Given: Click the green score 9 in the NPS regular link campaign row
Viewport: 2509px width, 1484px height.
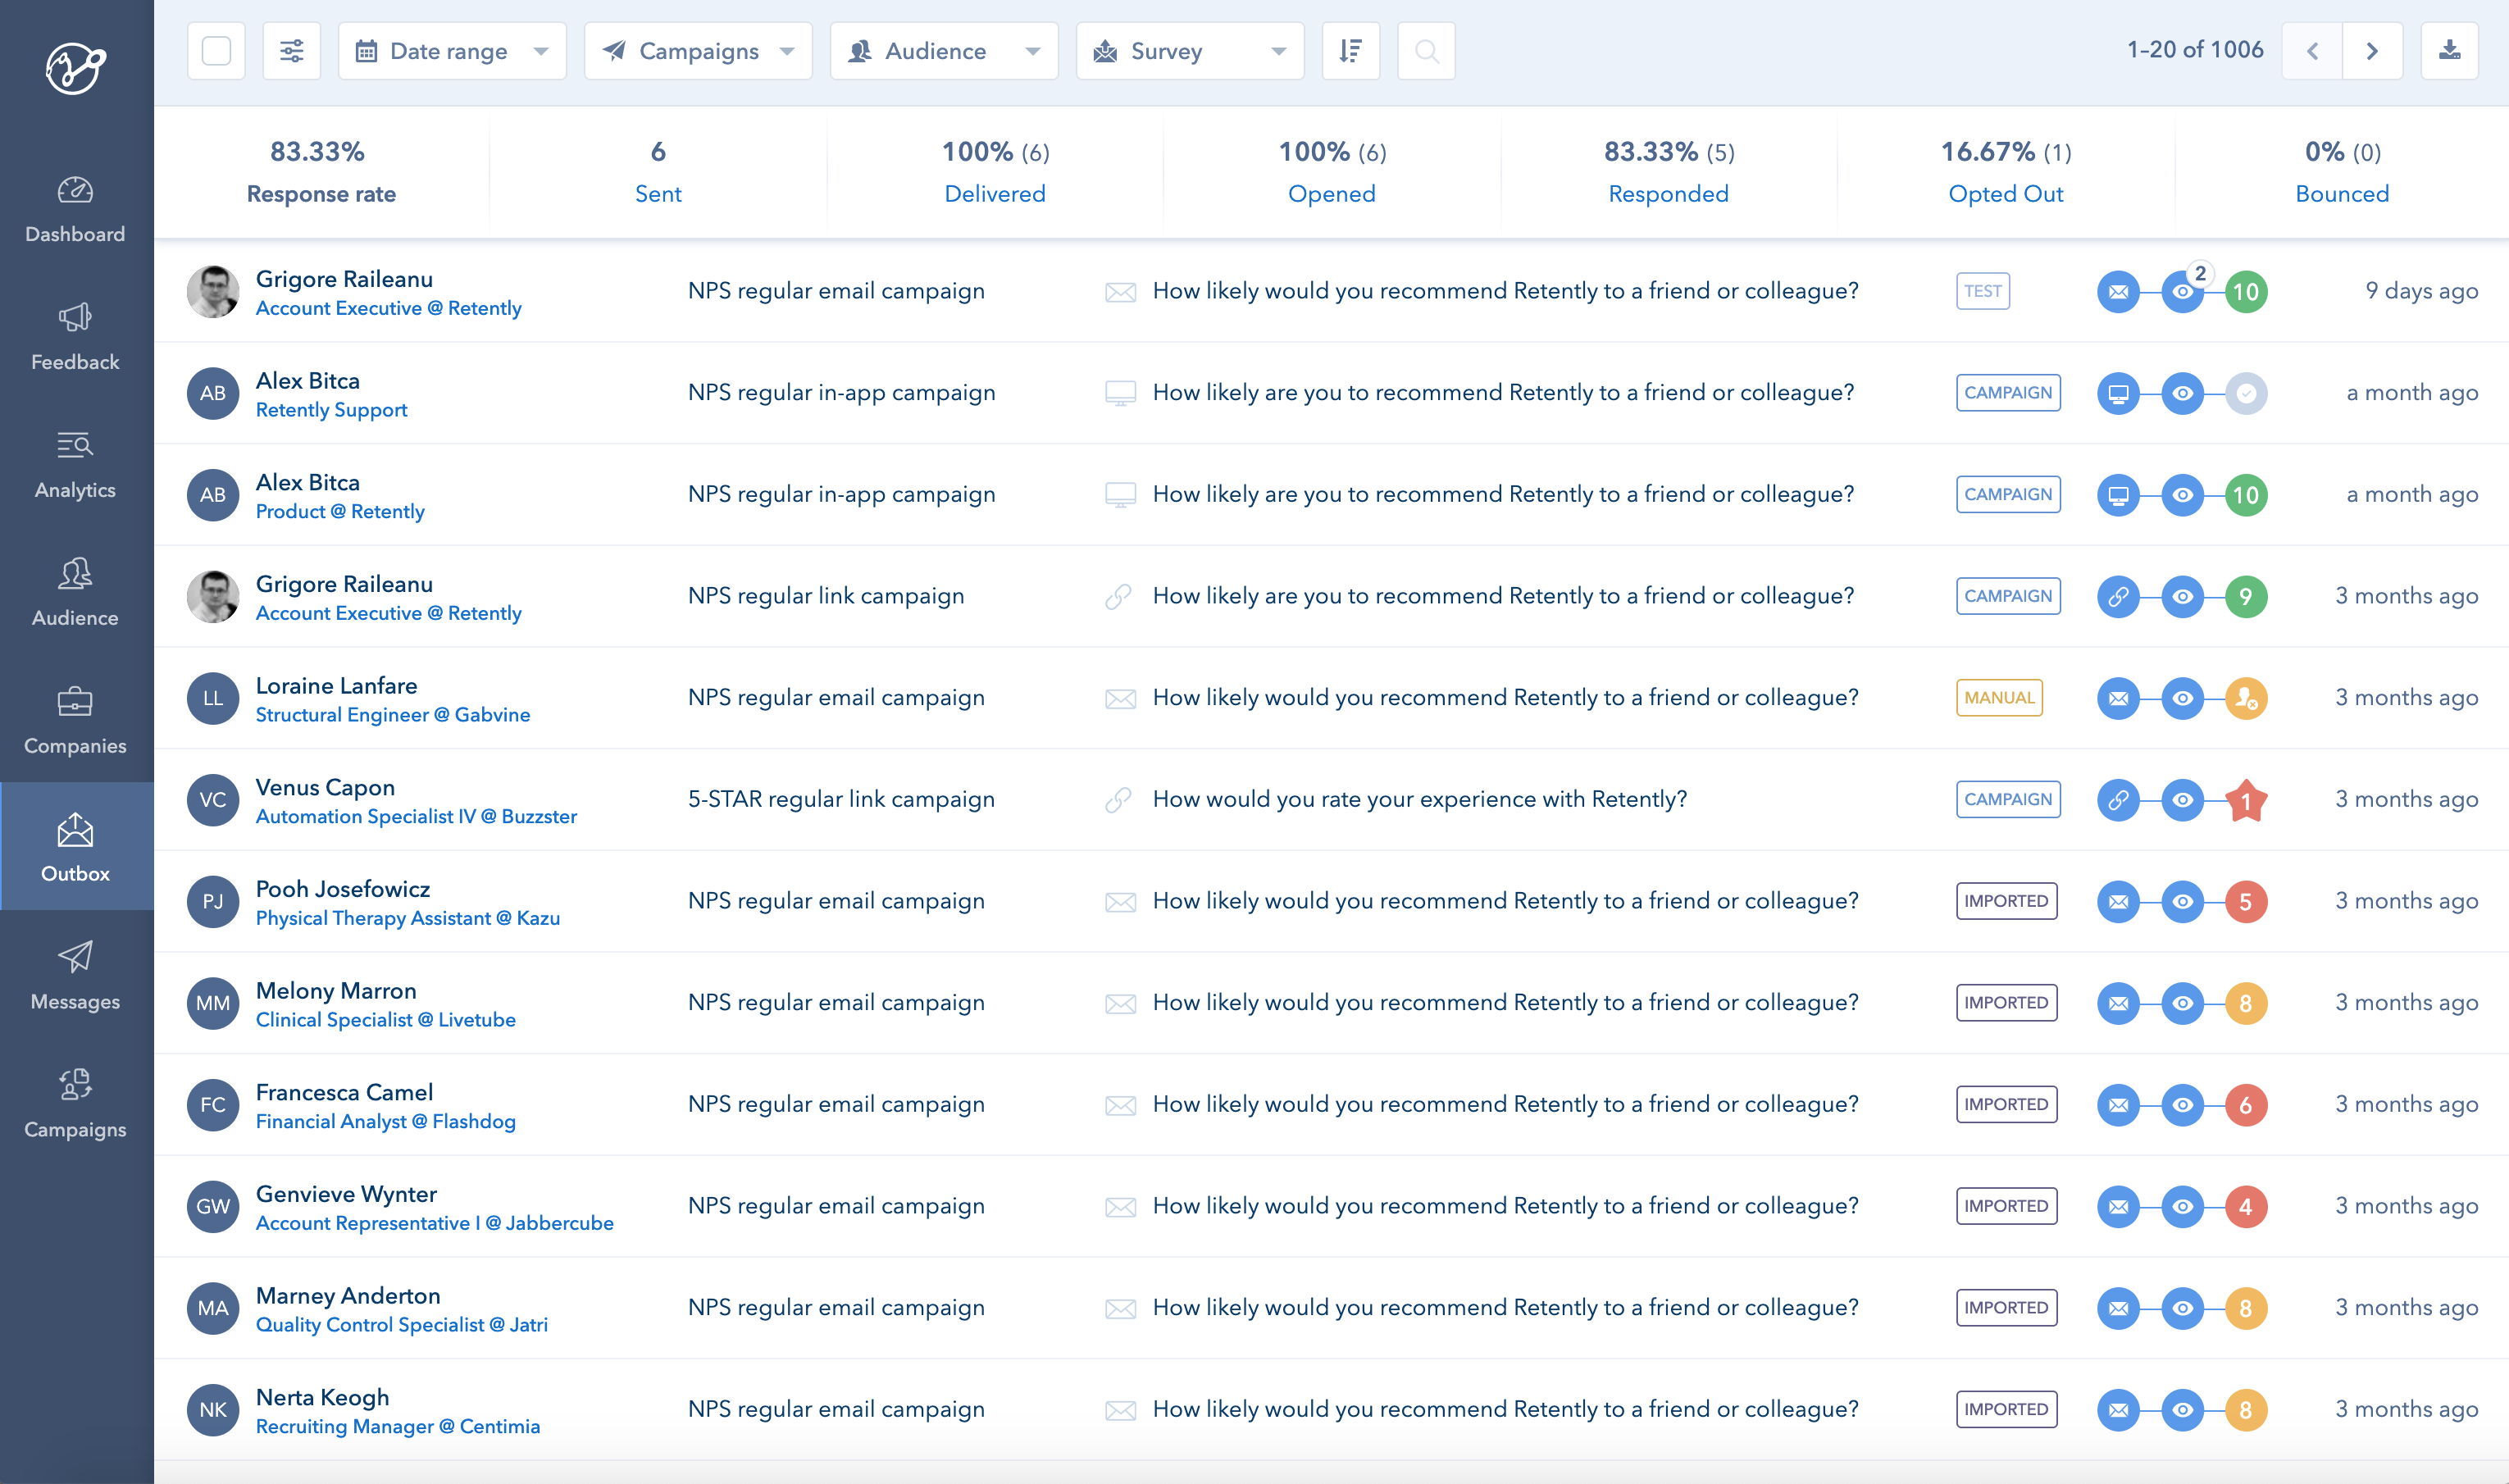Looking at the screenshot, I should tap(2246, 597).
